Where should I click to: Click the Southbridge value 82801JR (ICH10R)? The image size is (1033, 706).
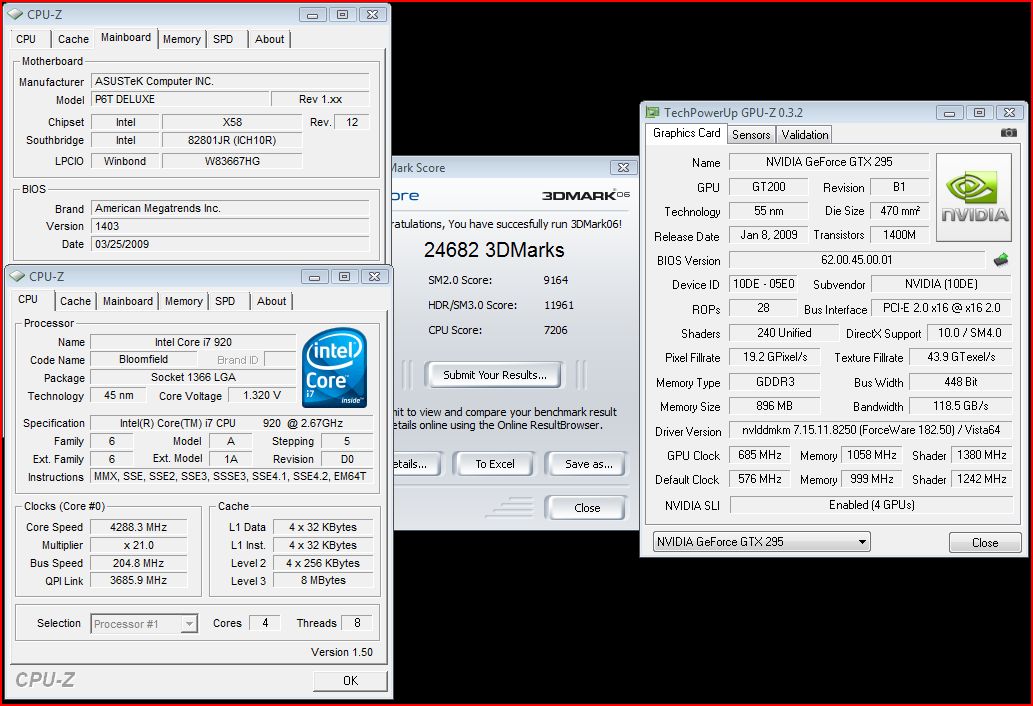pyautogui.click(x=232, y=140)
